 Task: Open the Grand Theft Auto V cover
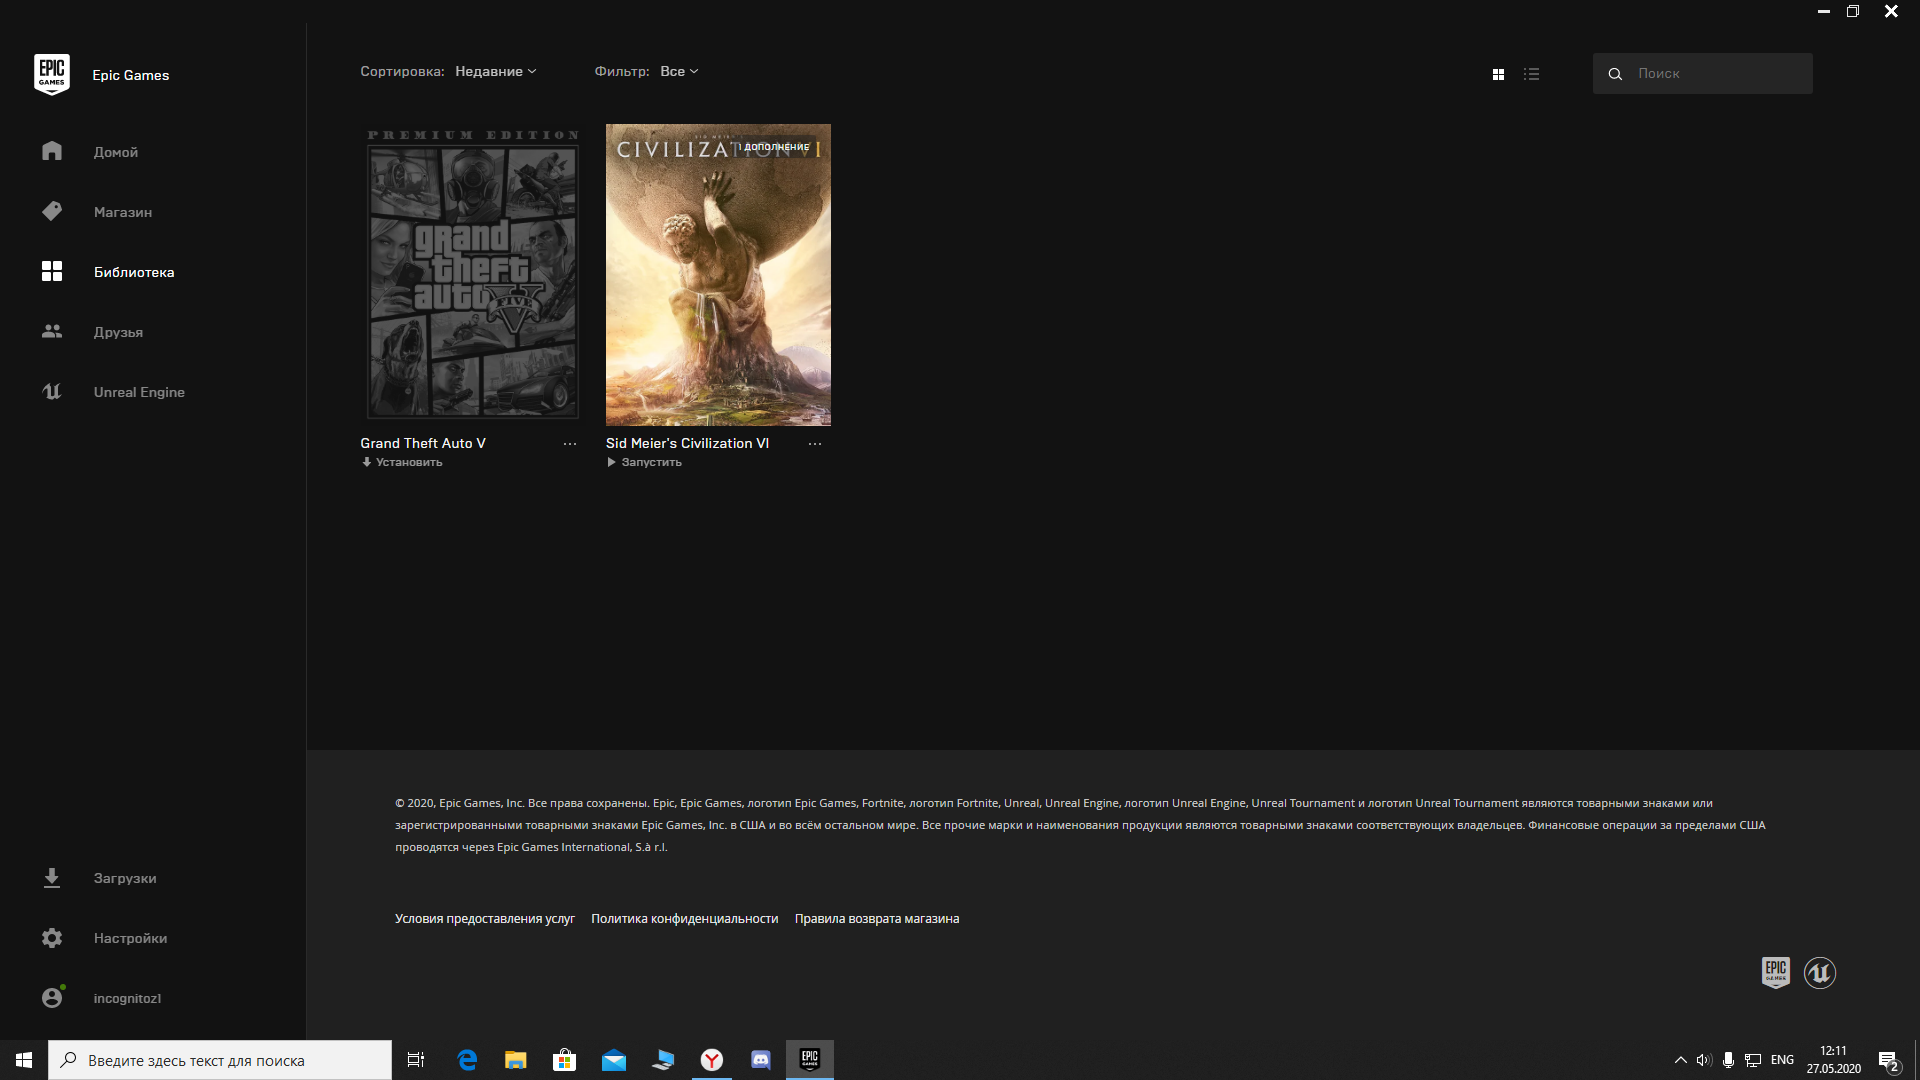[x=472, y=275]
